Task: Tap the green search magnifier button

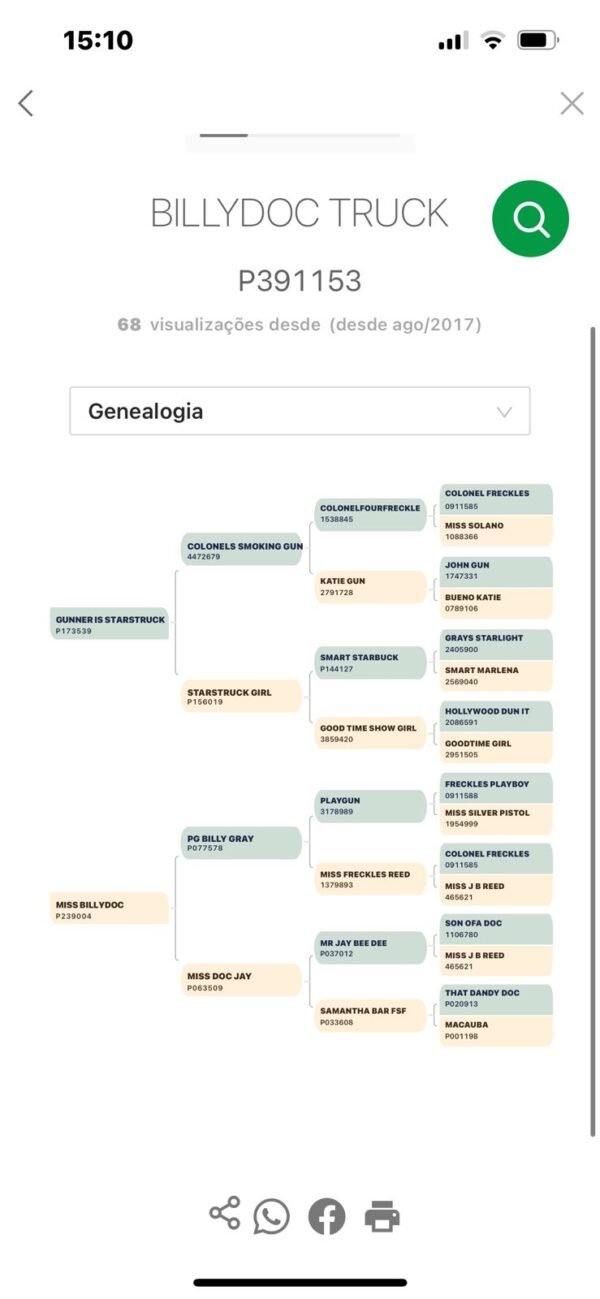Action: tap(530, 218)
